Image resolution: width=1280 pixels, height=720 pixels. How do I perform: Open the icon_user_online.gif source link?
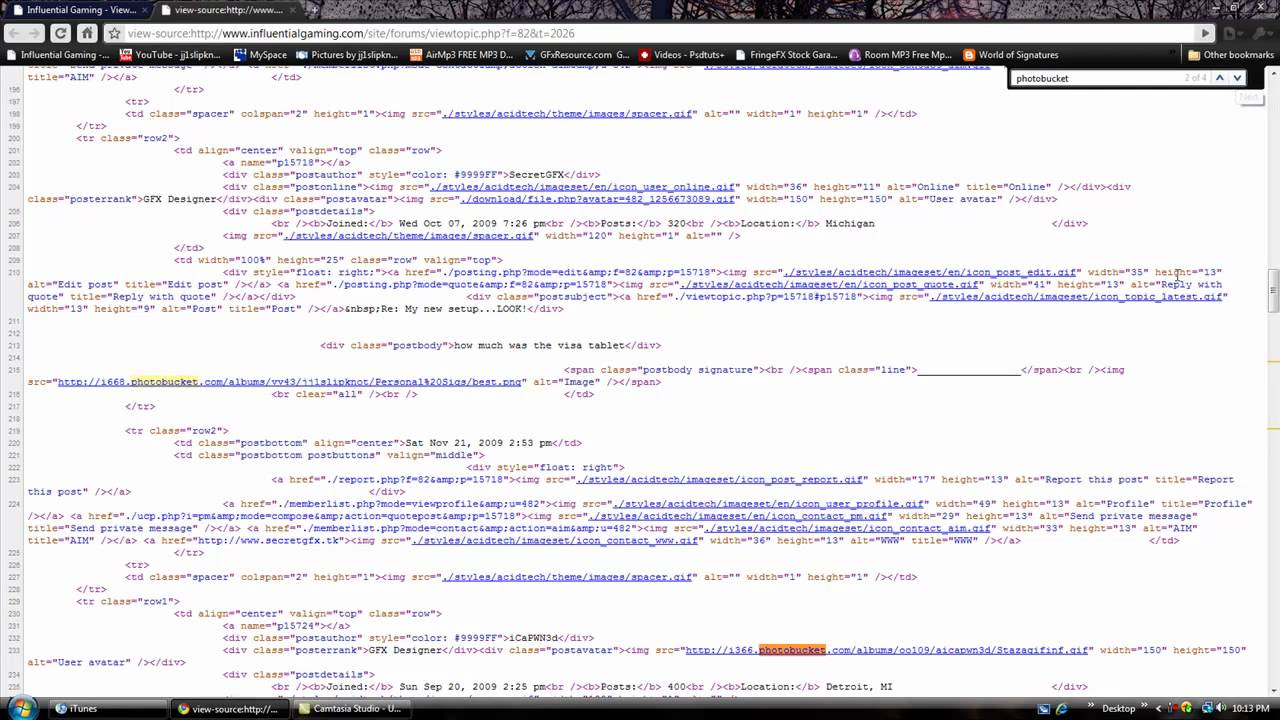(583, 187)
